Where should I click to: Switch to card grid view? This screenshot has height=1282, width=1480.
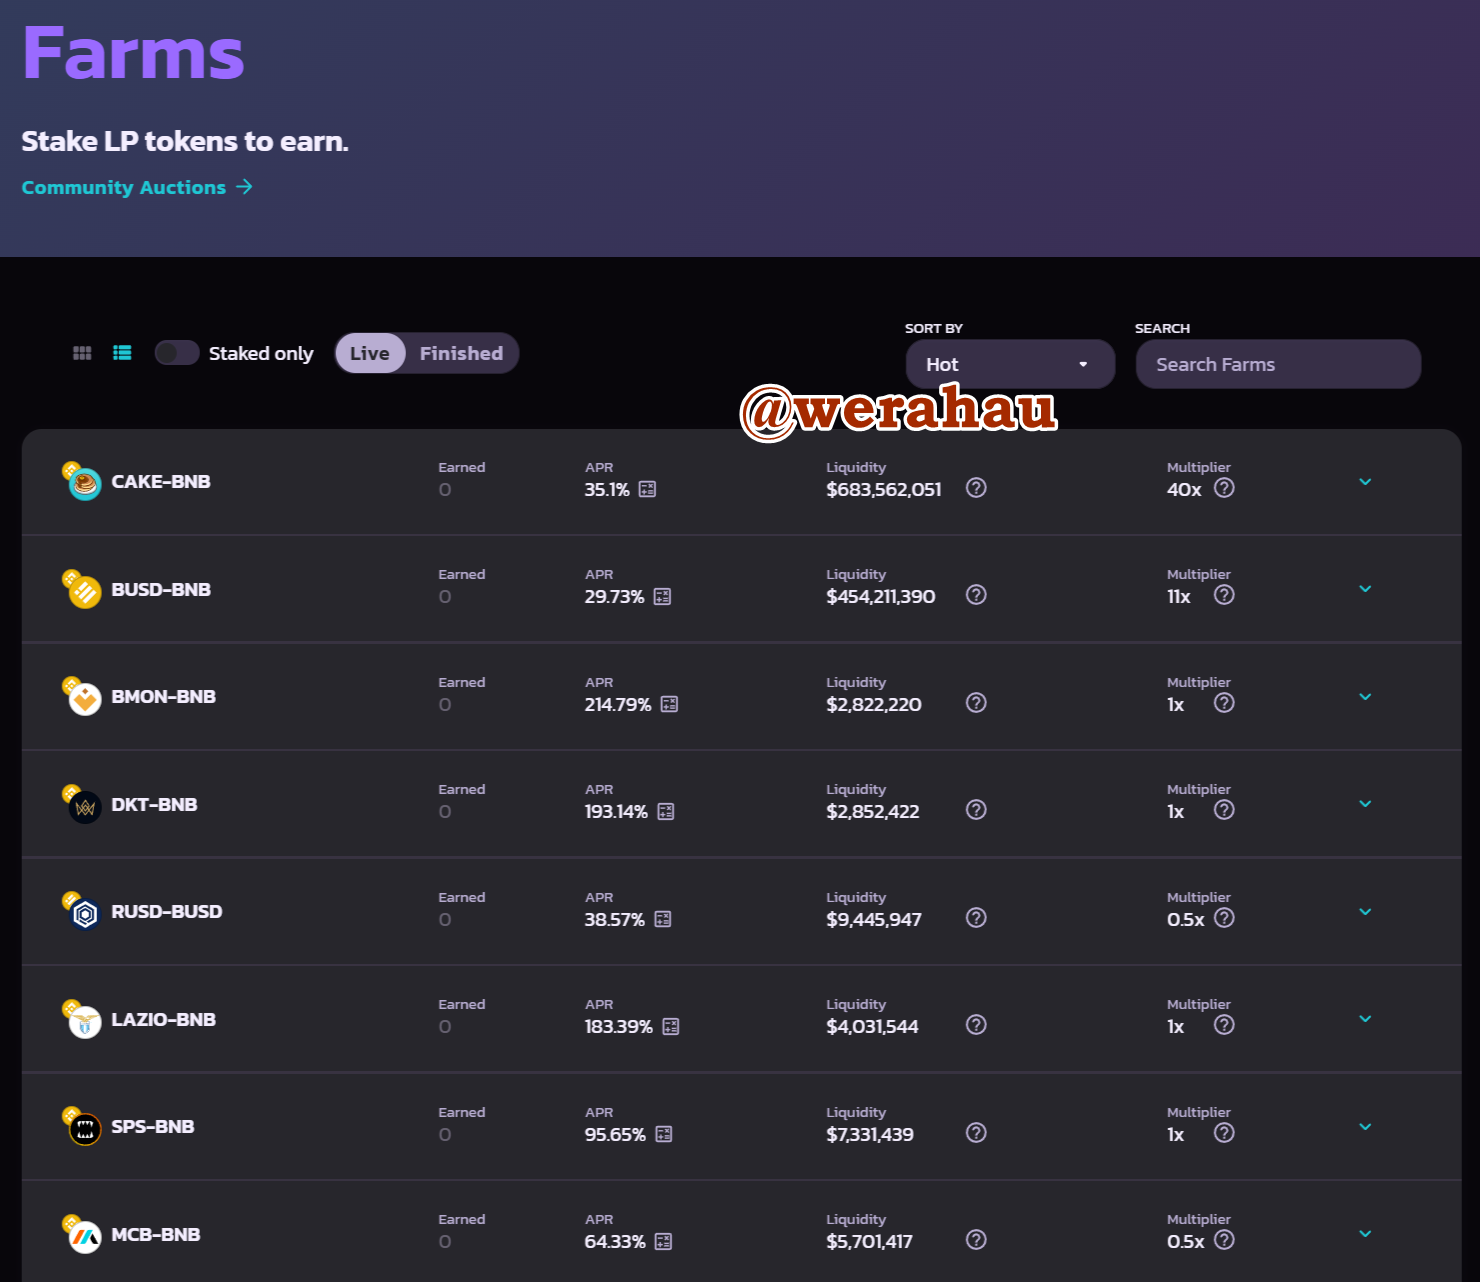(82, 353)
